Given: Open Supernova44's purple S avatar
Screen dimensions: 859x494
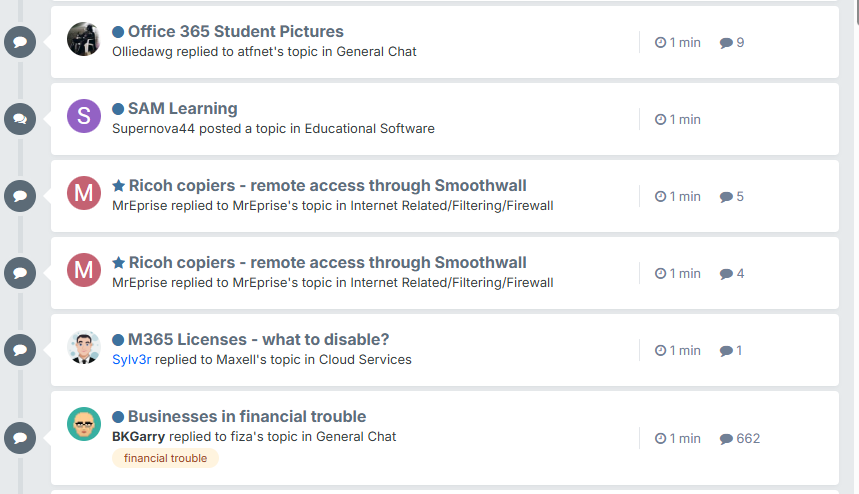Looking at the screenshot, I should [x=84, y=116].
